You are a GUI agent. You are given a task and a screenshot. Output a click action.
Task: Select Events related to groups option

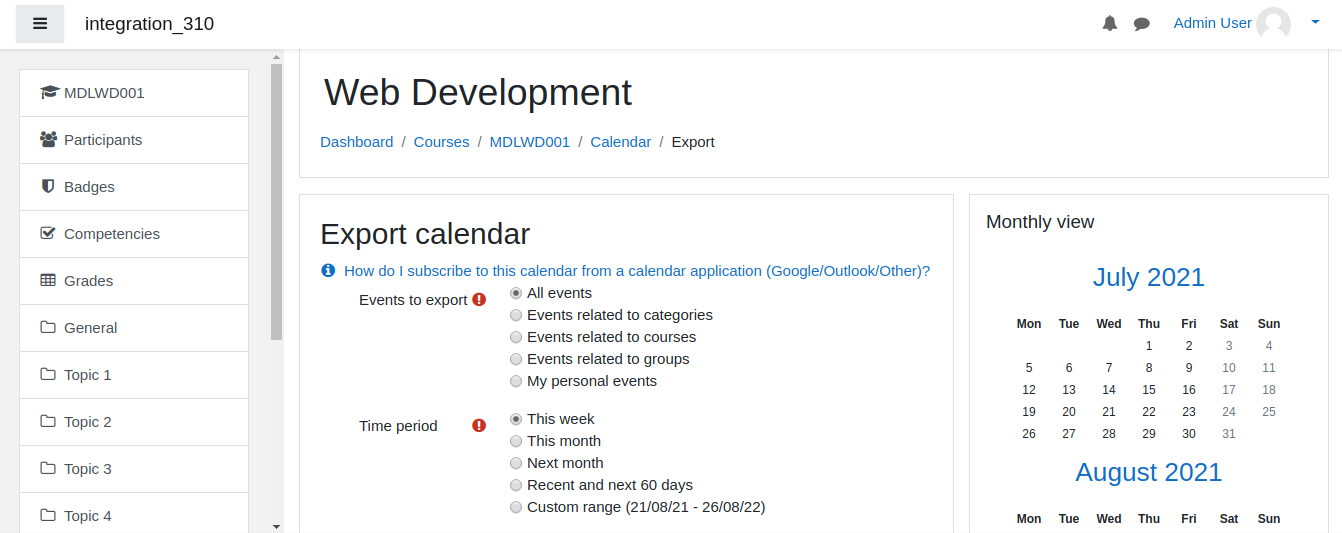tap(516, 359)
